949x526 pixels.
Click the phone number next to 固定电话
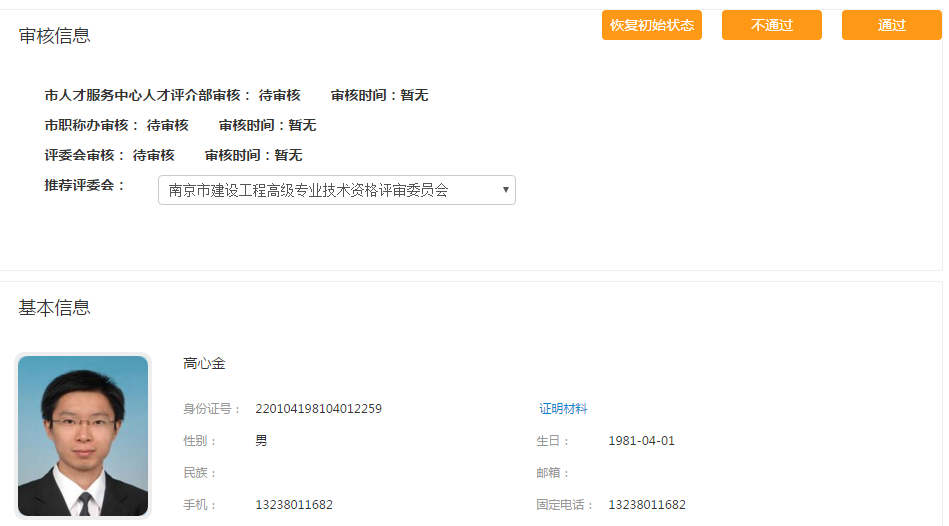pos(647,505)
